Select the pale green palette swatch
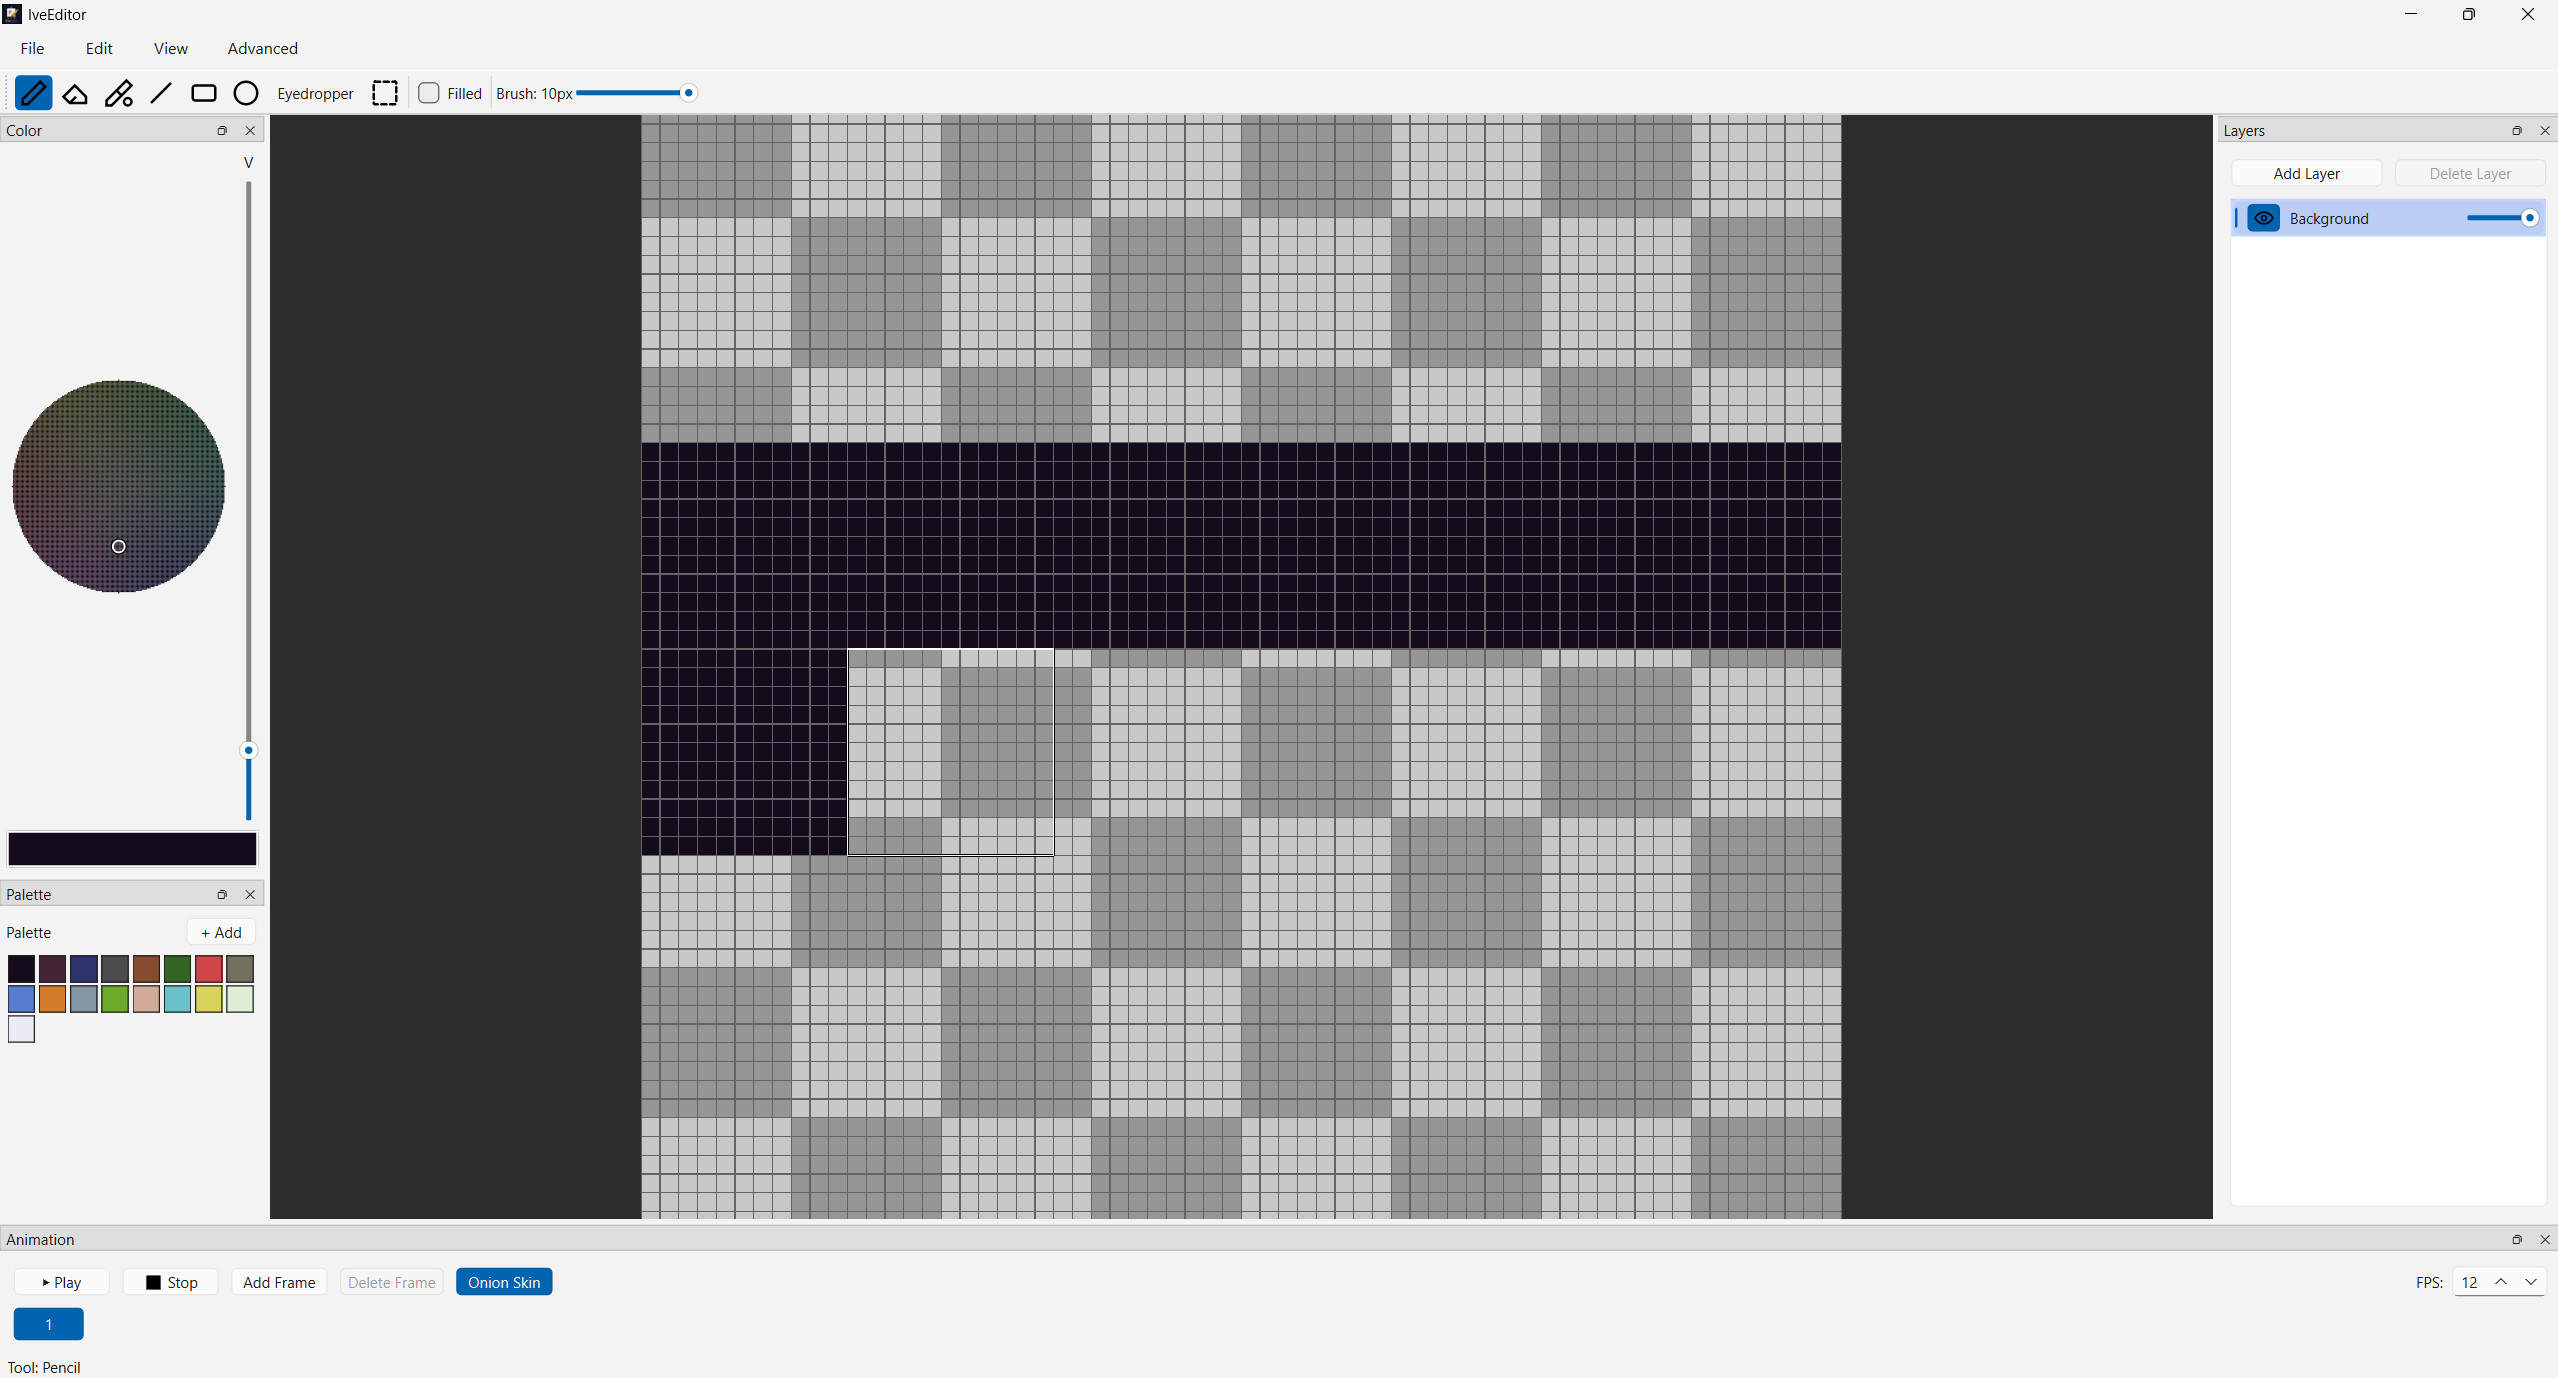Viewport: 2558px width, 1378px height. tap(240, 999)
